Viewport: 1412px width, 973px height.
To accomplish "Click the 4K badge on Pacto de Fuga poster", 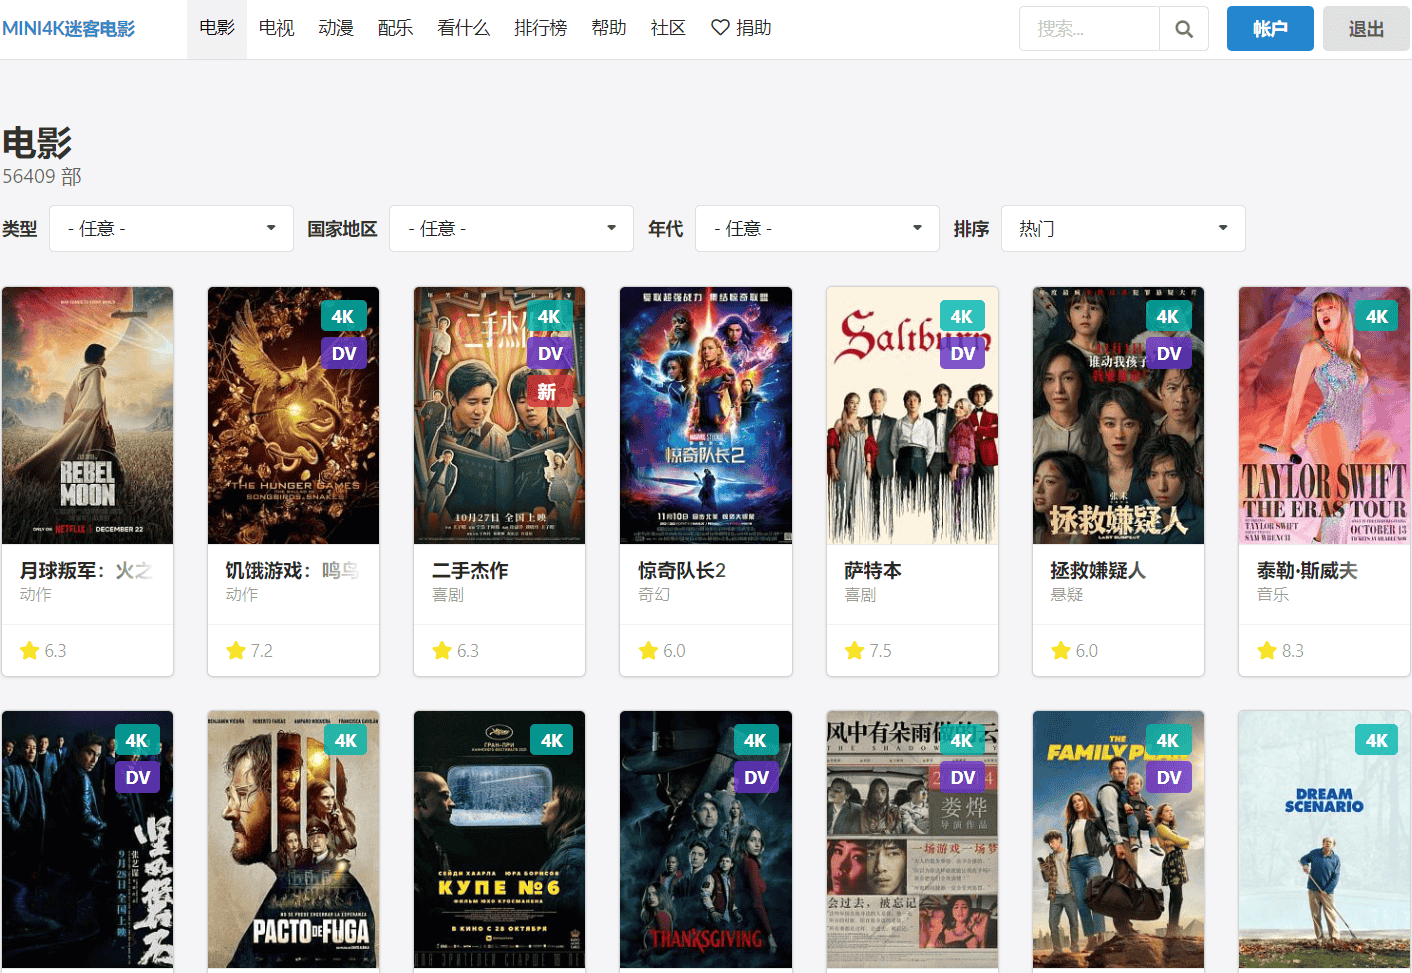I will pos(346,741).
